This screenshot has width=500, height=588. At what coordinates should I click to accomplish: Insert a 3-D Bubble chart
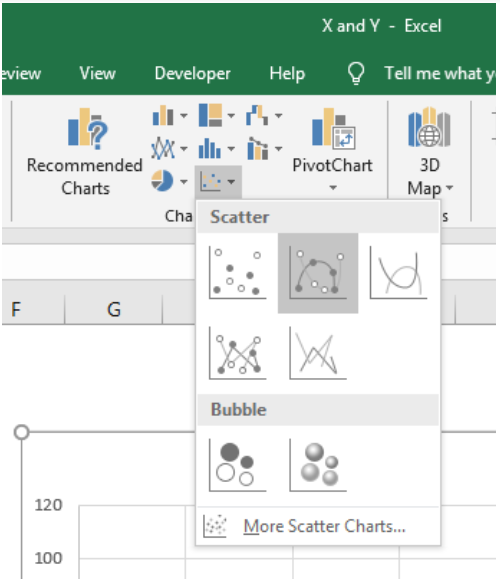[x=318, y=465]
